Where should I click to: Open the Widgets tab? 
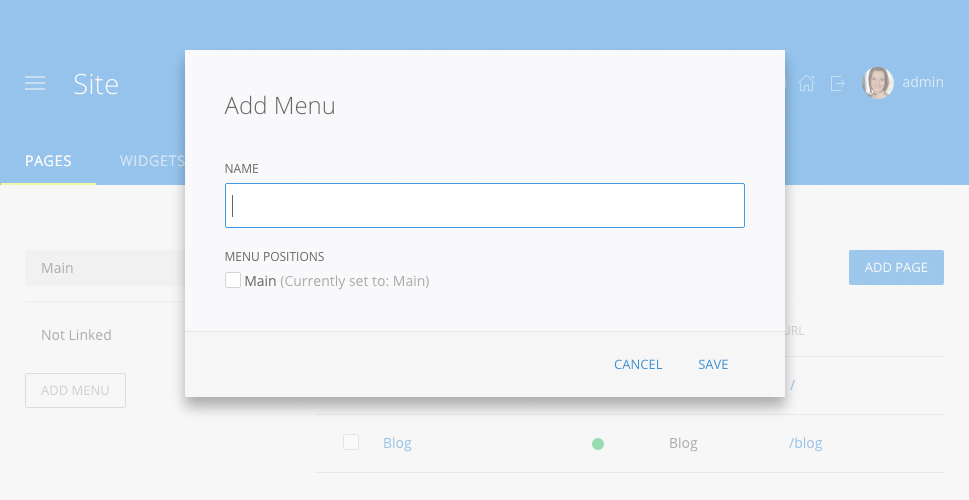coord(151,161)
